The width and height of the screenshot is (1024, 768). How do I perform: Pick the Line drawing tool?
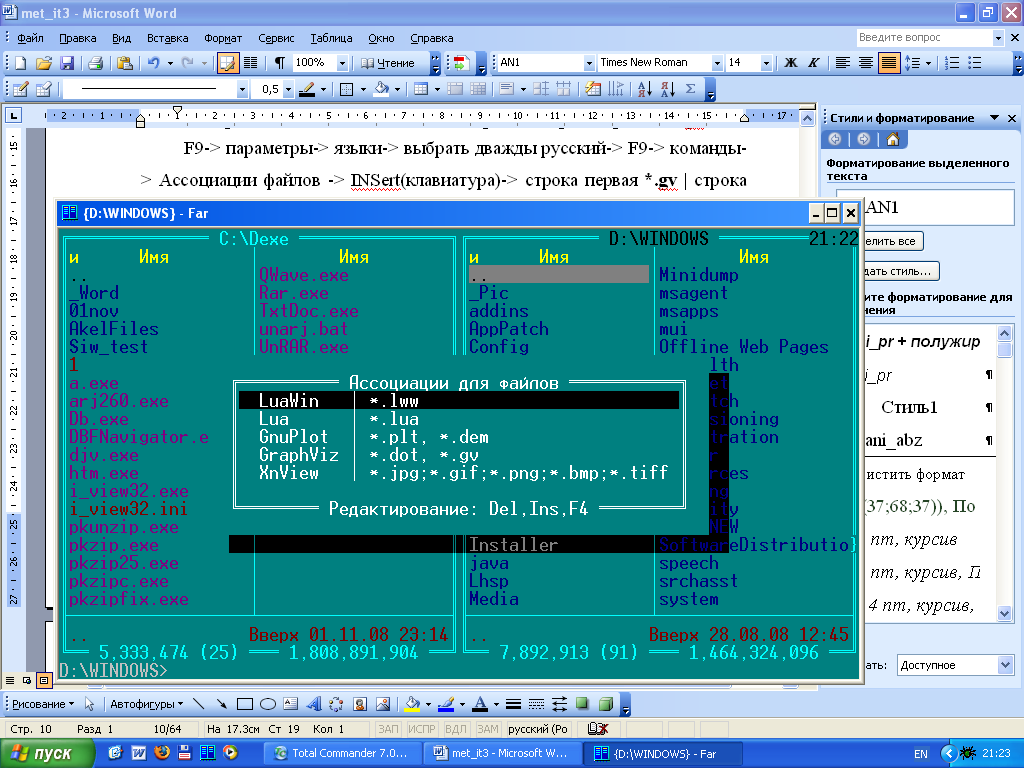[x=199, y=704]
